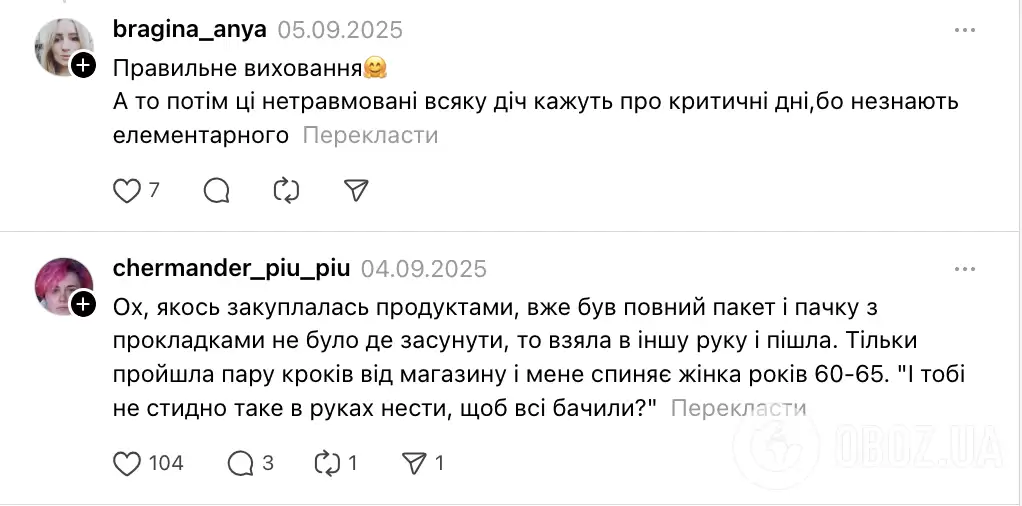1022x506 pixels.
Task: Open more options for bragina_anya's comment
Action: click(964, 31)
